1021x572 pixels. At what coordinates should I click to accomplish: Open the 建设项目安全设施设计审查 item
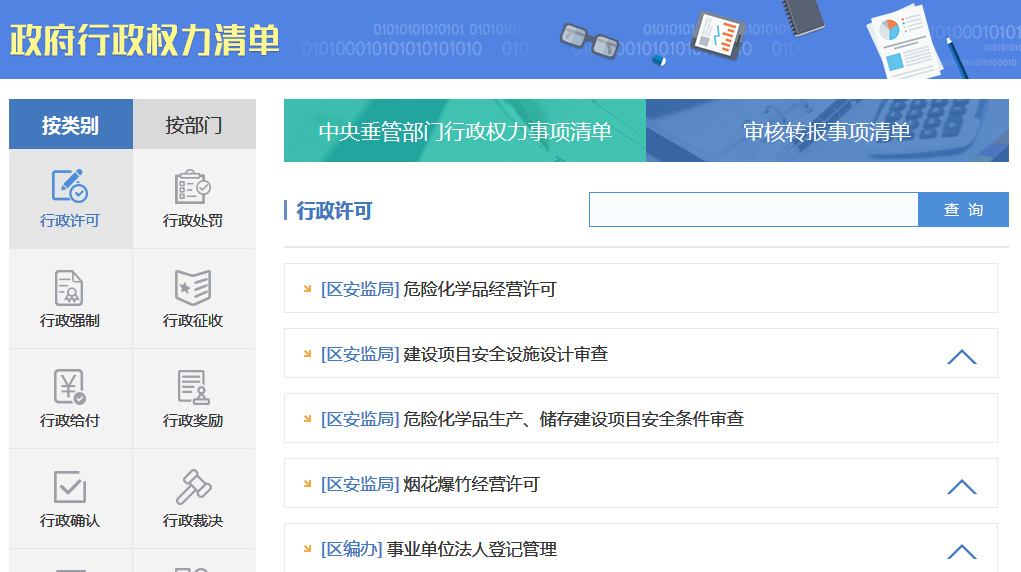505,354
